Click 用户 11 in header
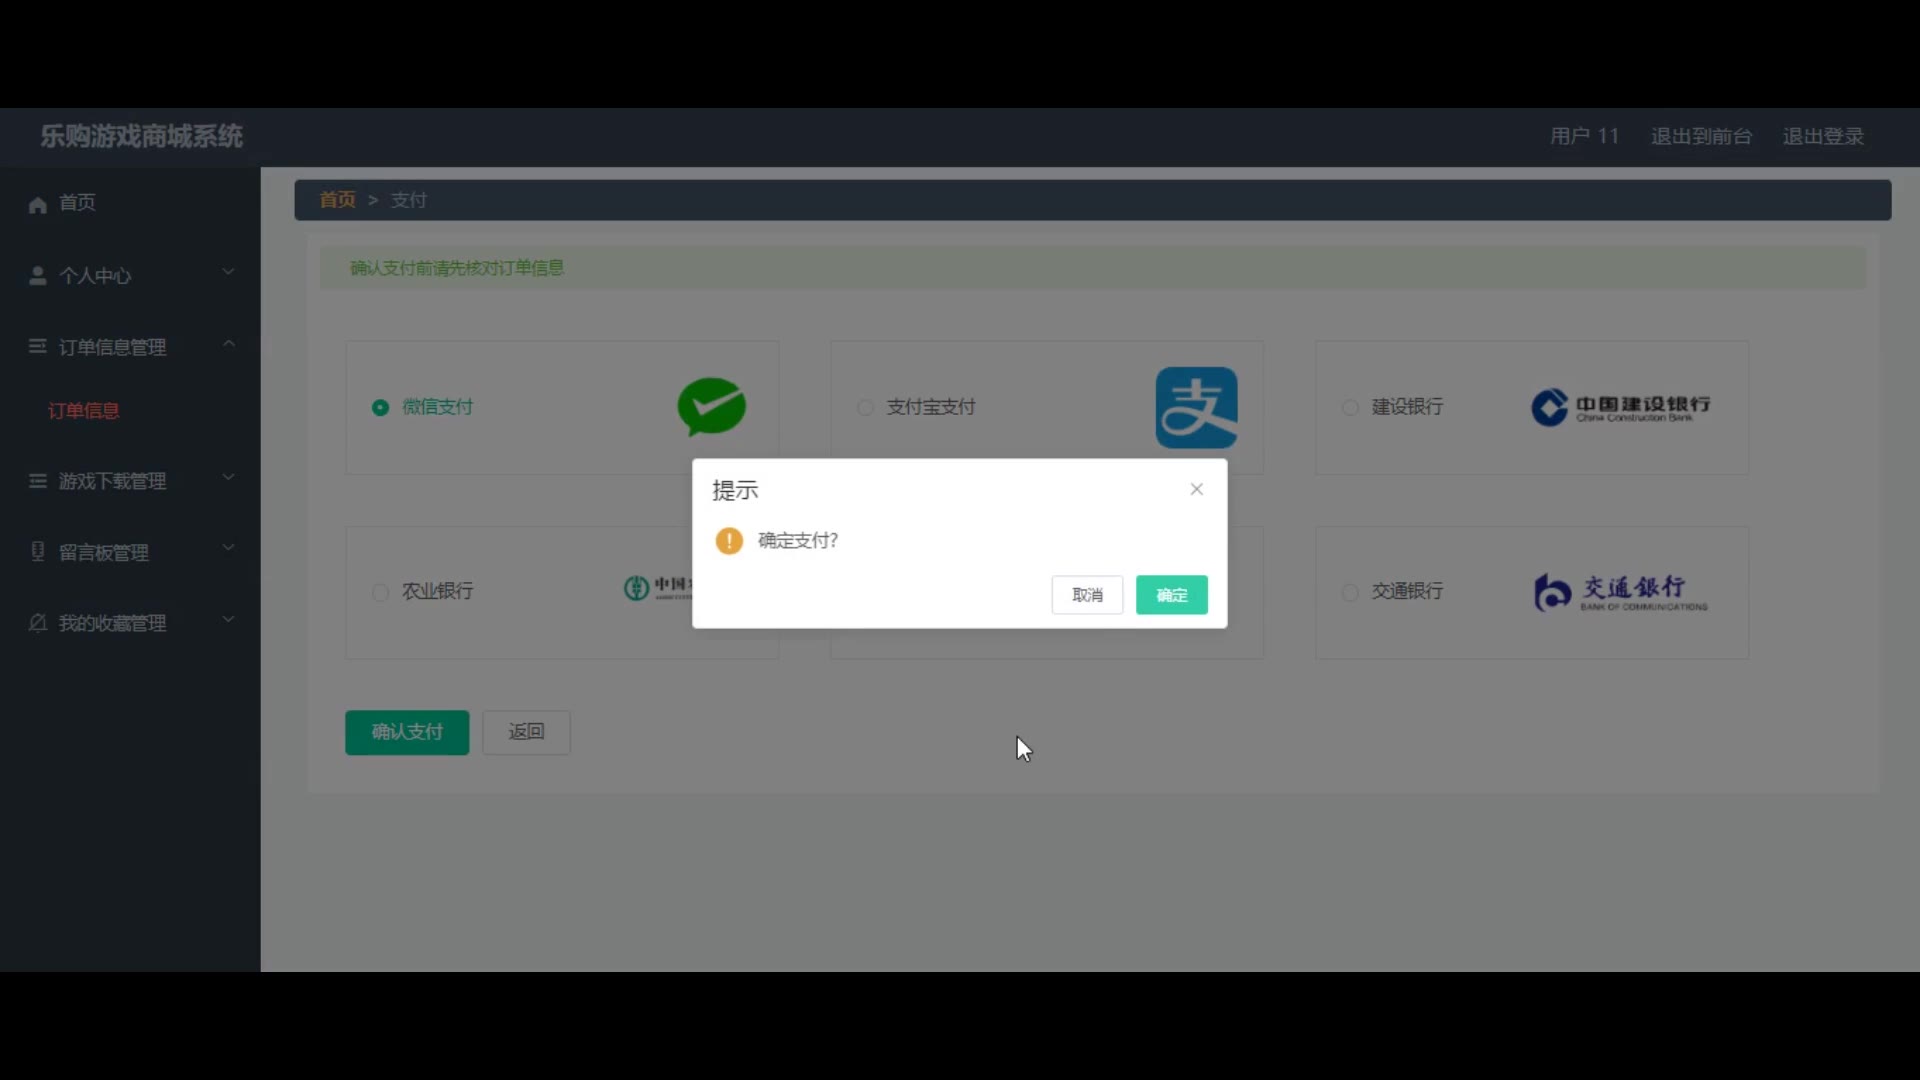1920x1080 pixels. [1584, 136]
